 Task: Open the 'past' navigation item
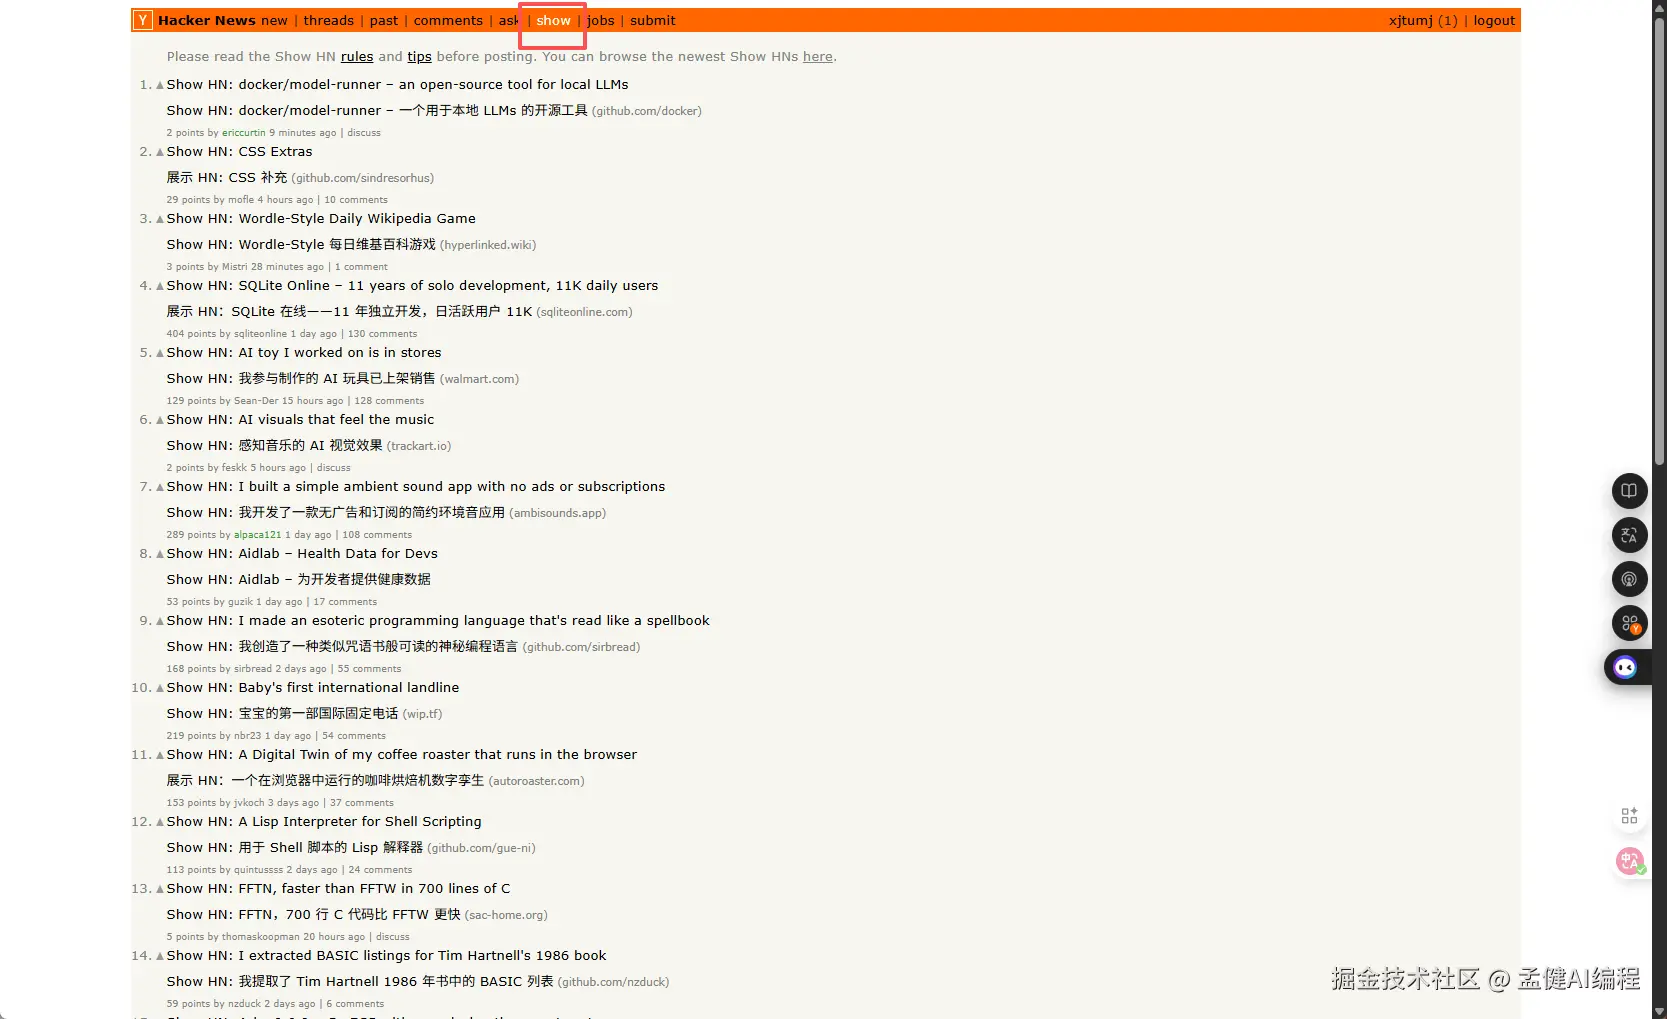point(384,20)
